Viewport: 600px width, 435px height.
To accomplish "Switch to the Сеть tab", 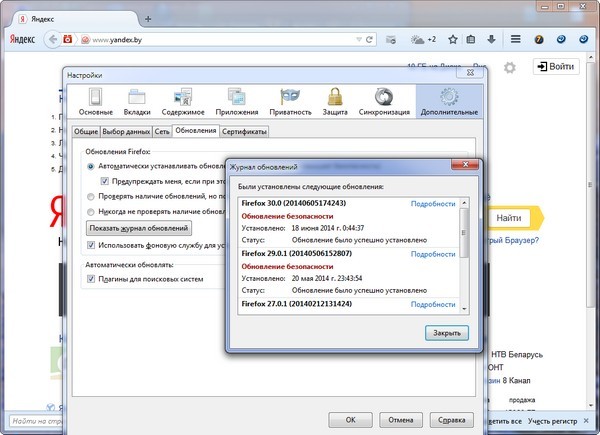I will tap(162, 132).
